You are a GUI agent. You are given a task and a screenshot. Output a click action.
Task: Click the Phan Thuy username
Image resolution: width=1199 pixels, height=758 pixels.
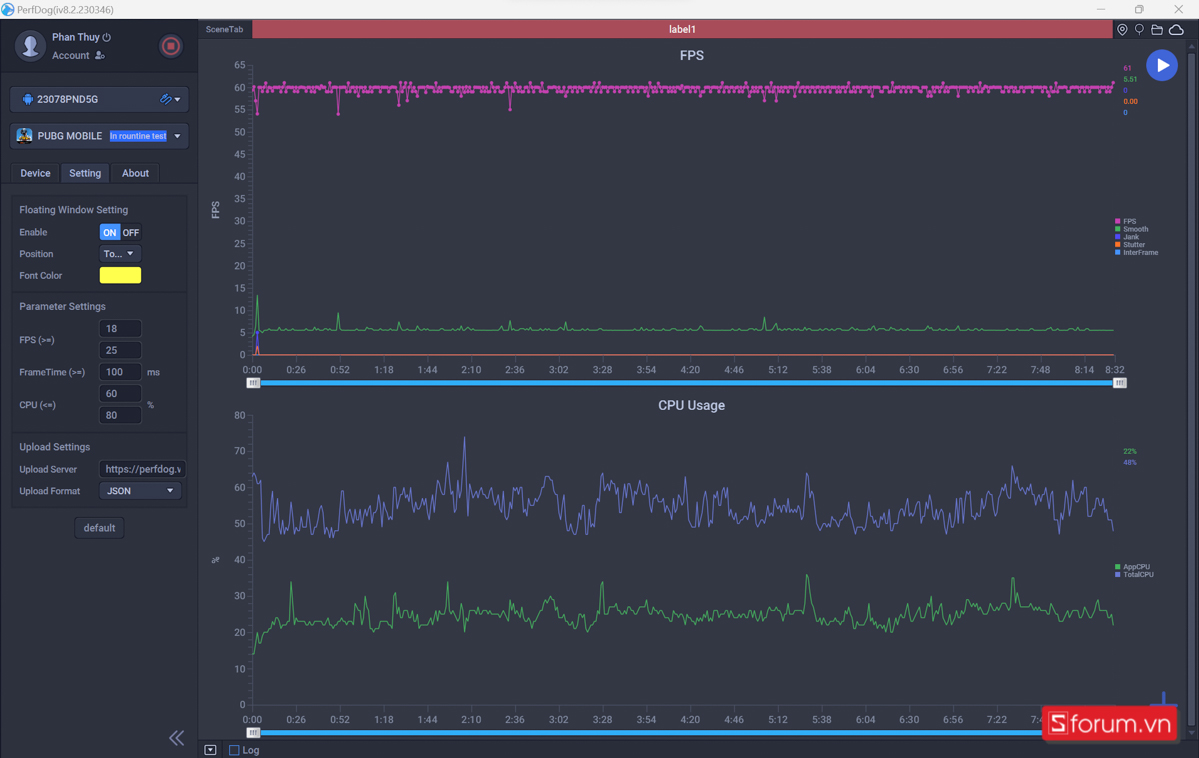click(76, 37)
